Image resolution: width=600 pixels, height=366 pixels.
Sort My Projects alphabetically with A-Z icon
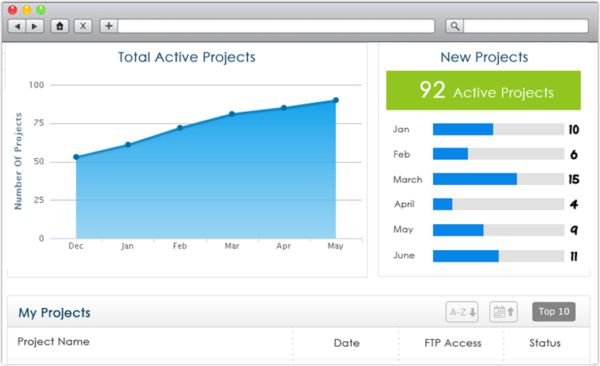[462, 312]
